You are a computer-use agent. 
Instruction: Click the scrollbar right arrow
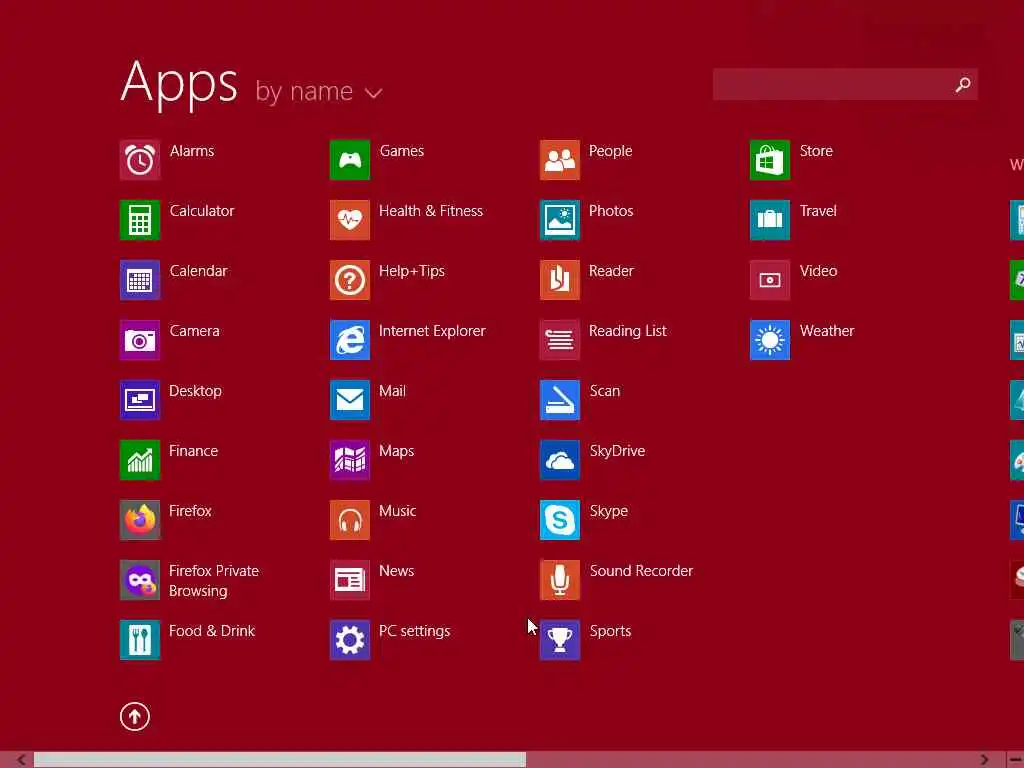pyautogui.click(x=984, y=760)
